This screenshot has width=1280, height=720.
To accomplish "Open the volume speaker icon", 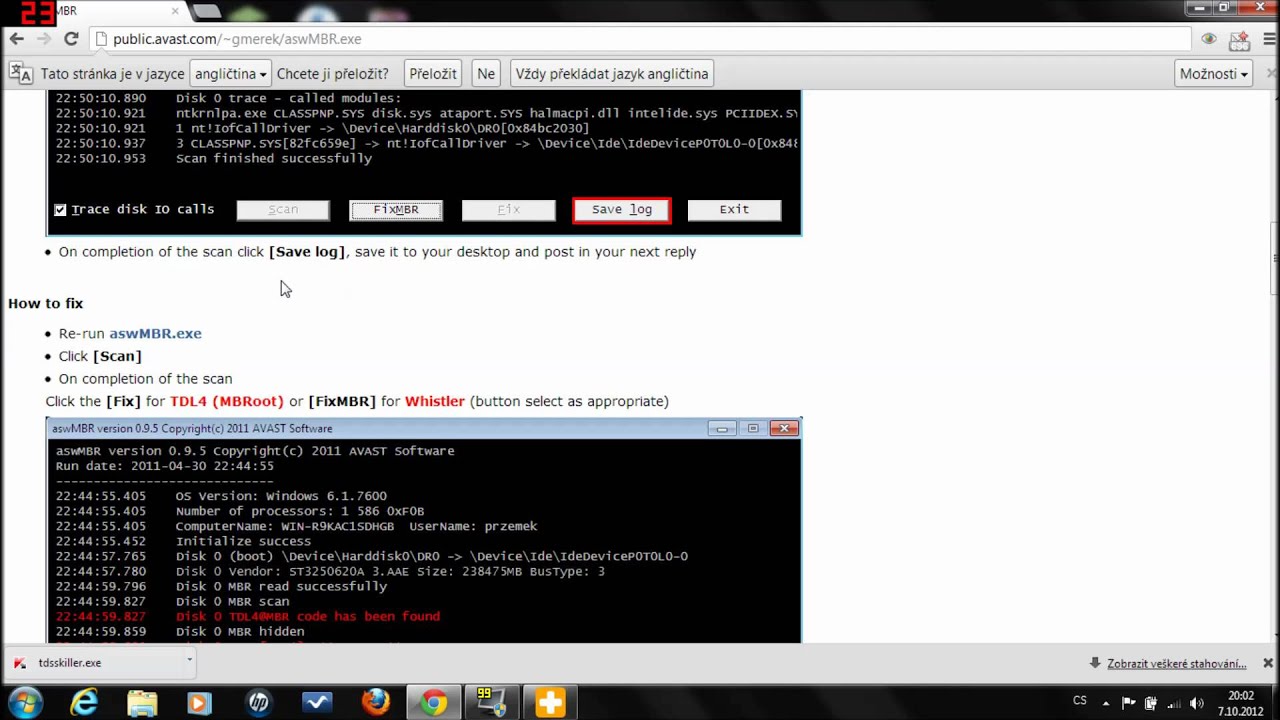I will 1197,703.
